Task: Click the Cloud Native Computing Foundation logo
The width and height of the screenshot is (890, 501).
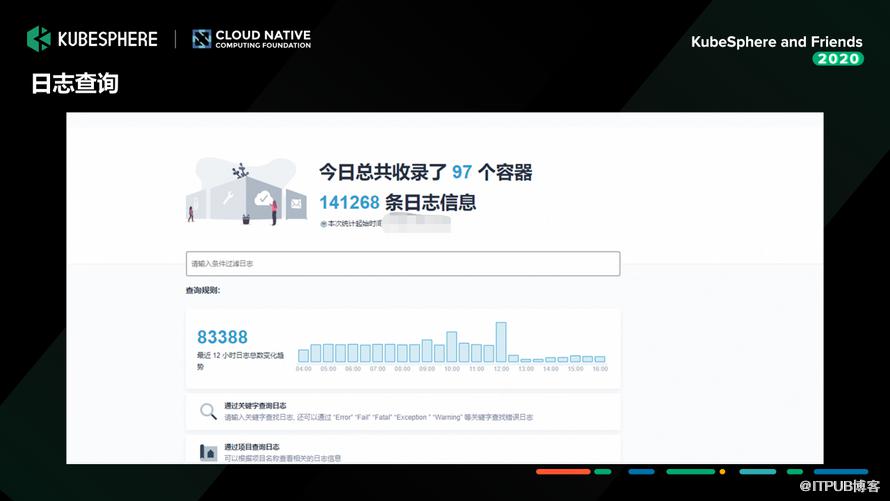Action: (x=251, y=39)
